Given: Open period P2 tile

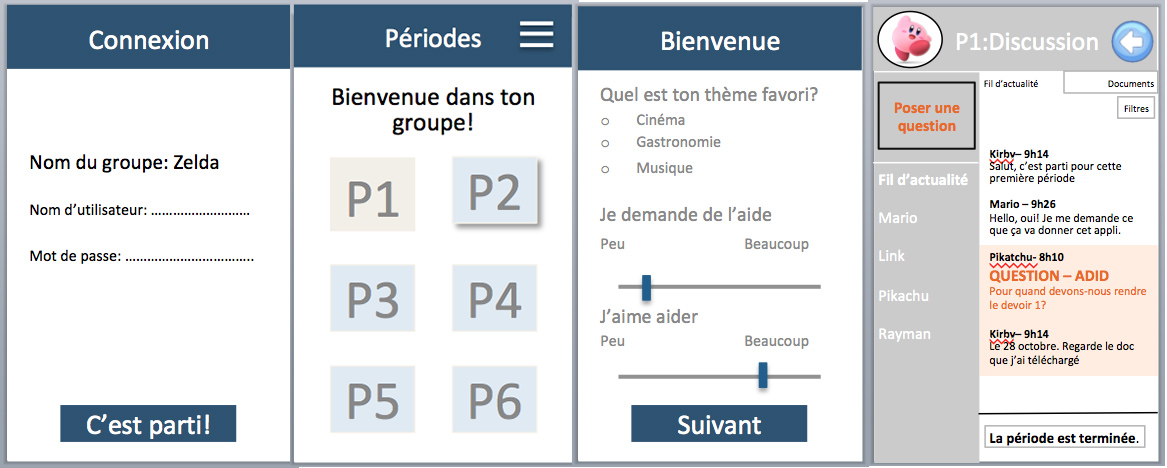Looking at the screenshot, I should tap(496, 190).
